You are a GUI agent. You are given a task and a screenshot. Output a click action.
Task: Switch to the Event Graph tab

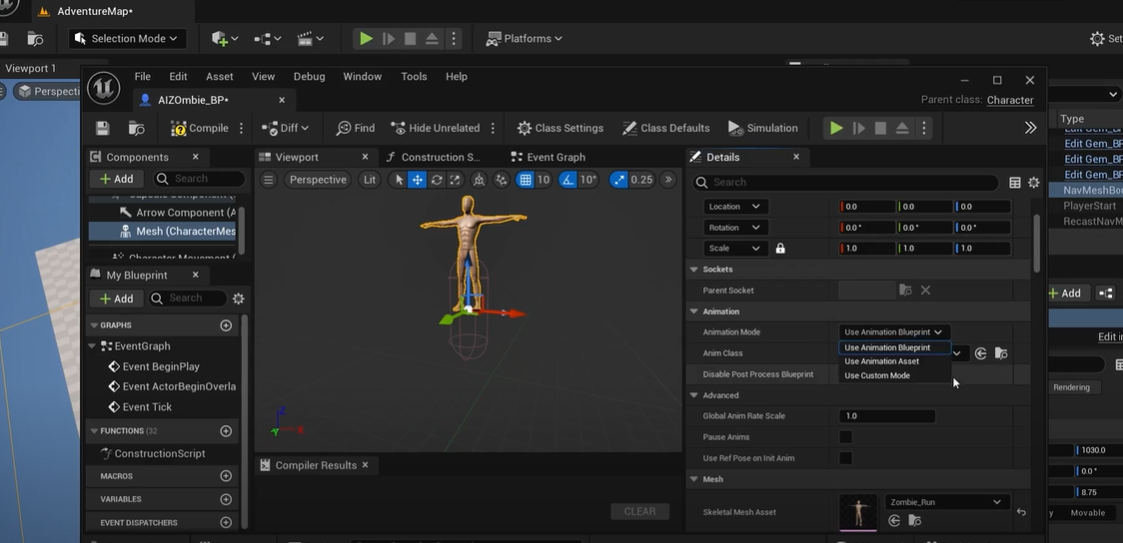click(x=548, y=157)
